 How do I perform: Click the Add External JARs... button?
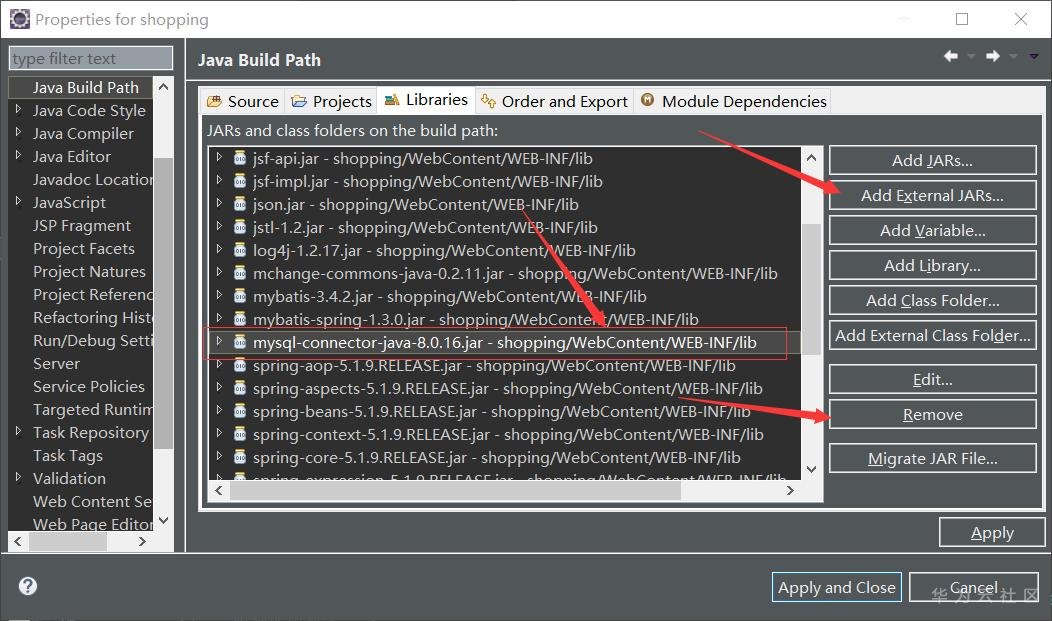tap(933, 196)
